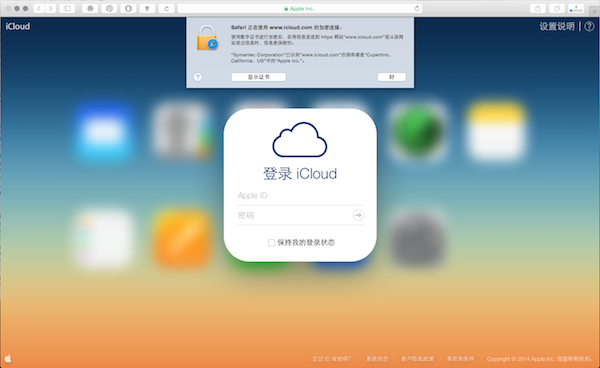Open the 客户隐私政策 privacy policy link
Screen dimensions: 600x368
point(417,359)
